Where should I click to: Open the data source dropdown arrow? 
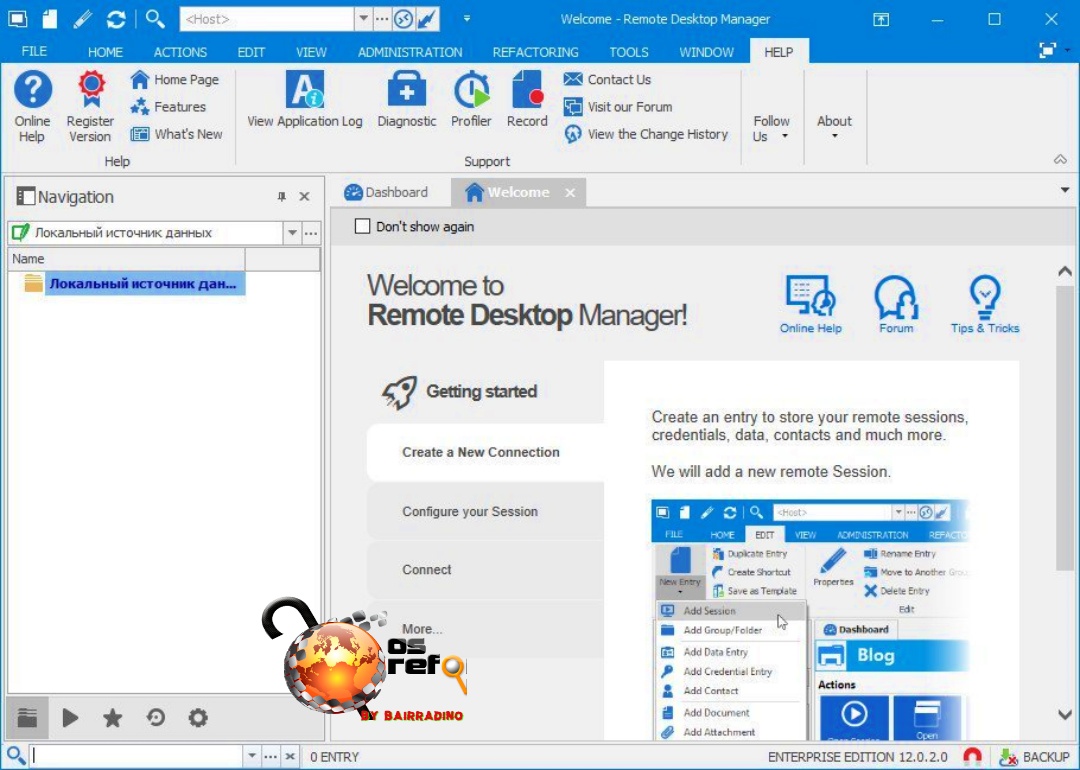pos(292,233)
